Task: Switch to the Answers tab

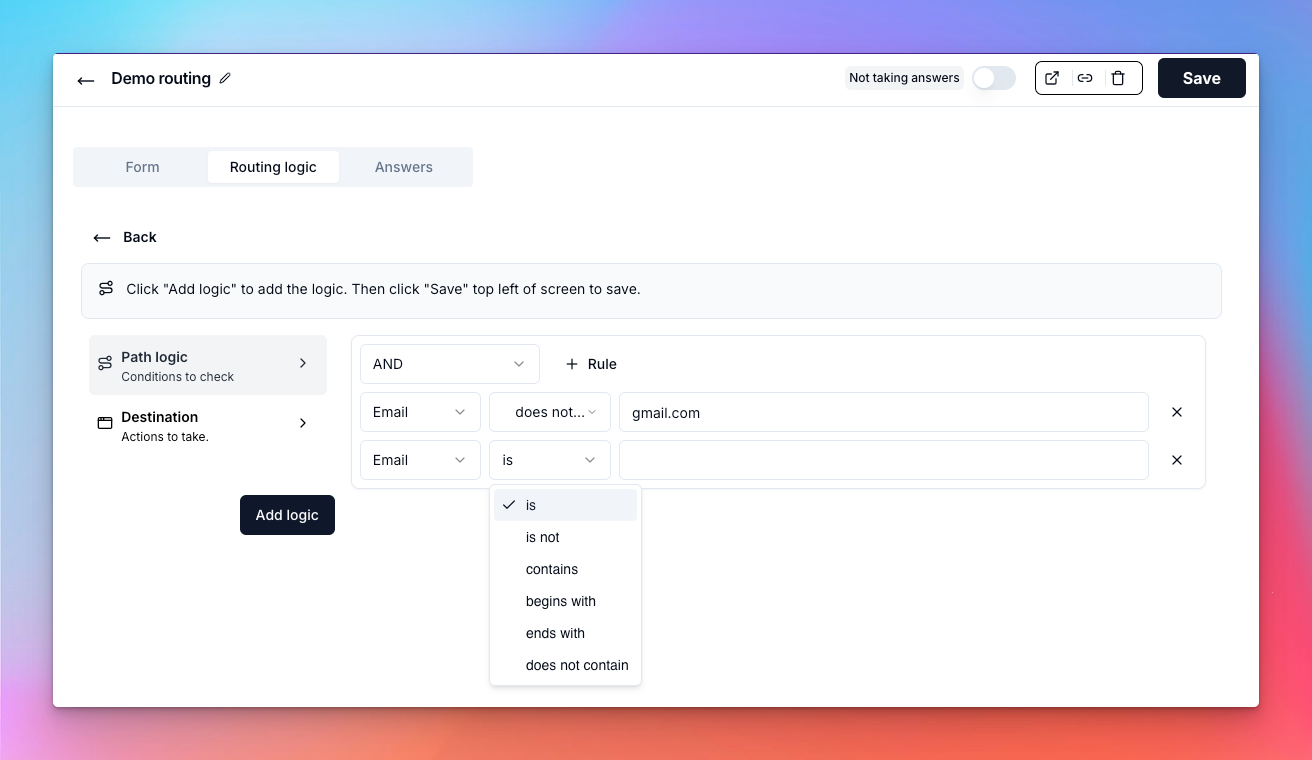Action: point(404,167)
